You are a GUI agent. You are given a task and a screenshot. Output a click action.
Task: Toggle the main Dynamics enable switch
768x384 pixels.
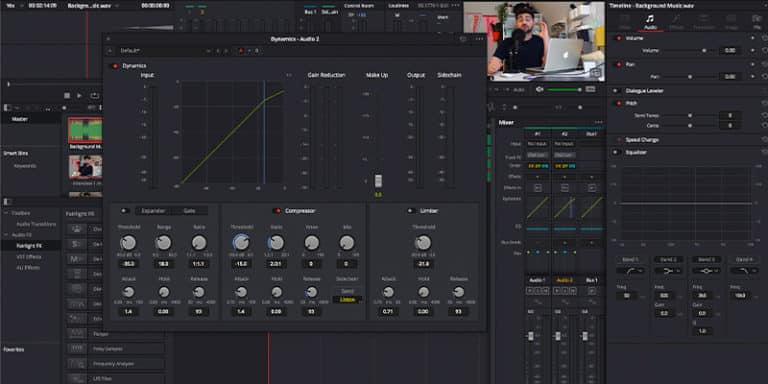pyautogui.click(x=116, y=66)
